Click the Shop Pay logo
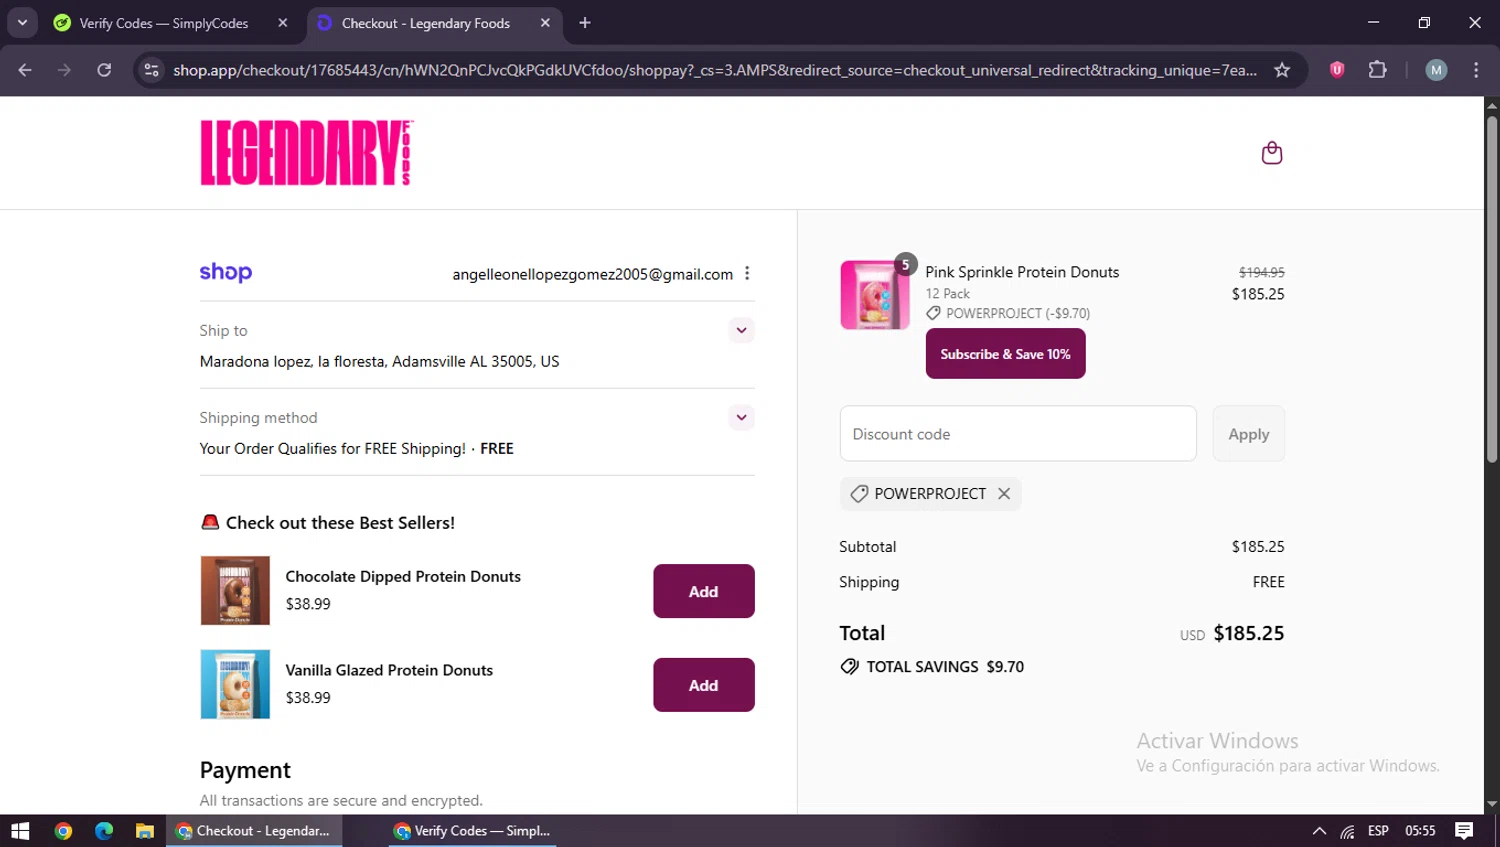 226,272
